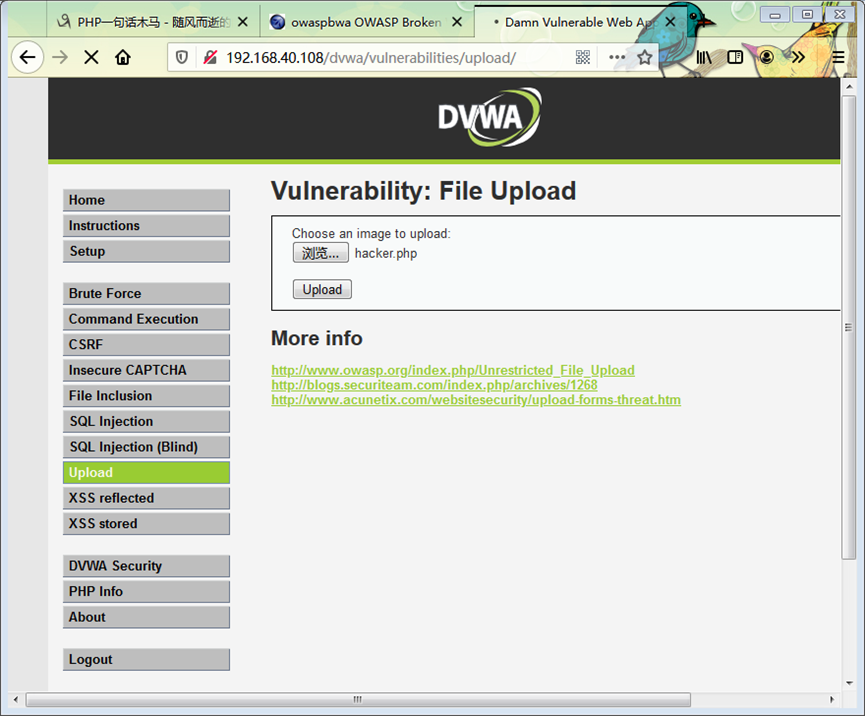Screen dimensions: 865x716
Task: Open the XSS stored page
Action: point(146,523)
